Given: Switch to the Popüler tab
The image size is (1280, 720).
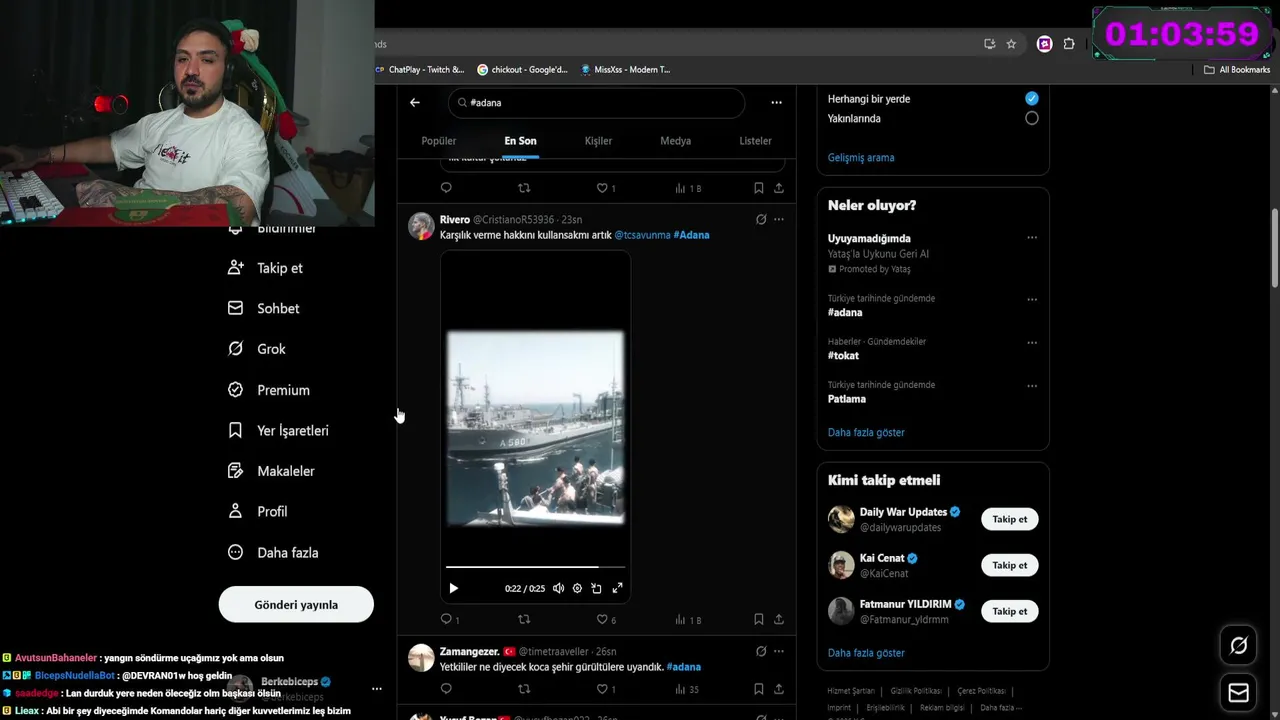Looking at the screenshot, I should point(439,141).
